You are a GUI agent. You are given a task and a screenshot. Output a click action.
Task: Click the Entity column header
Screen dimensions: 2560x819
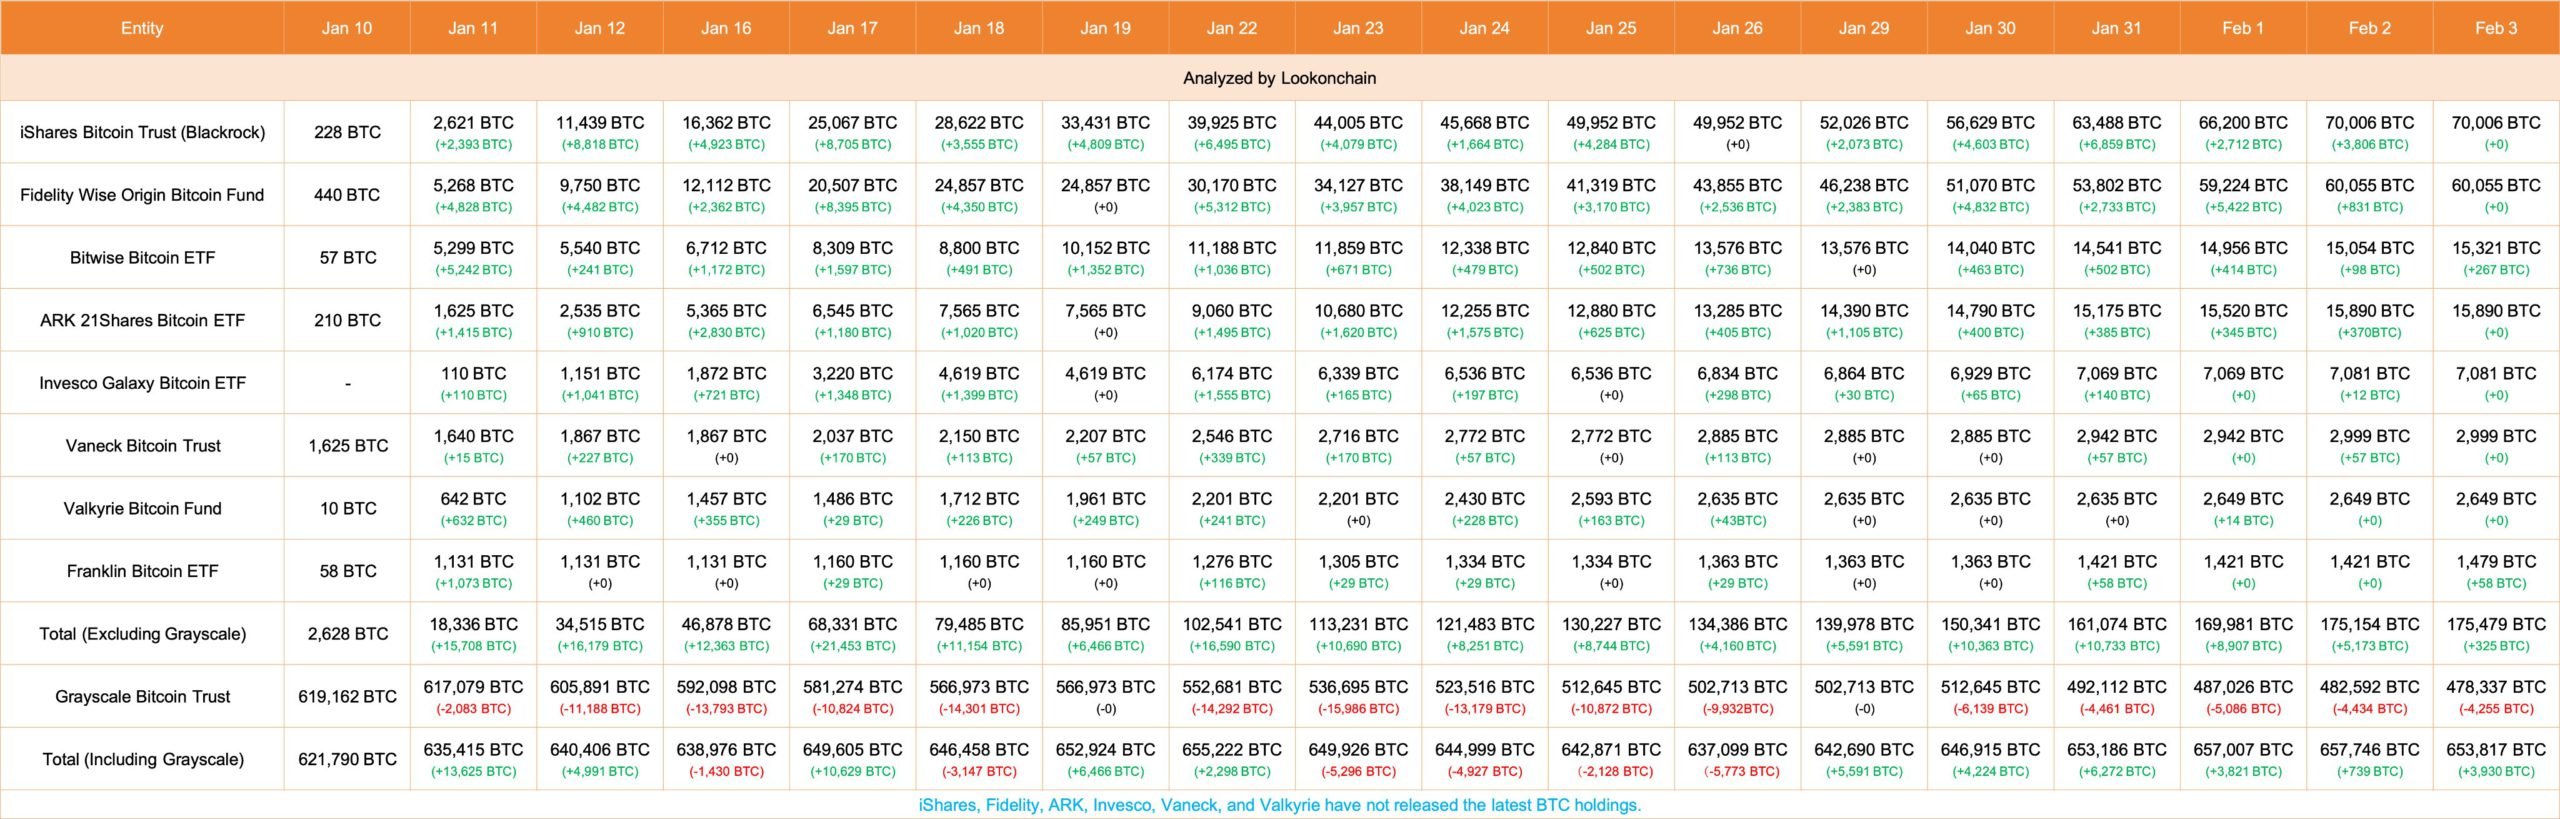tap(142, 28)
